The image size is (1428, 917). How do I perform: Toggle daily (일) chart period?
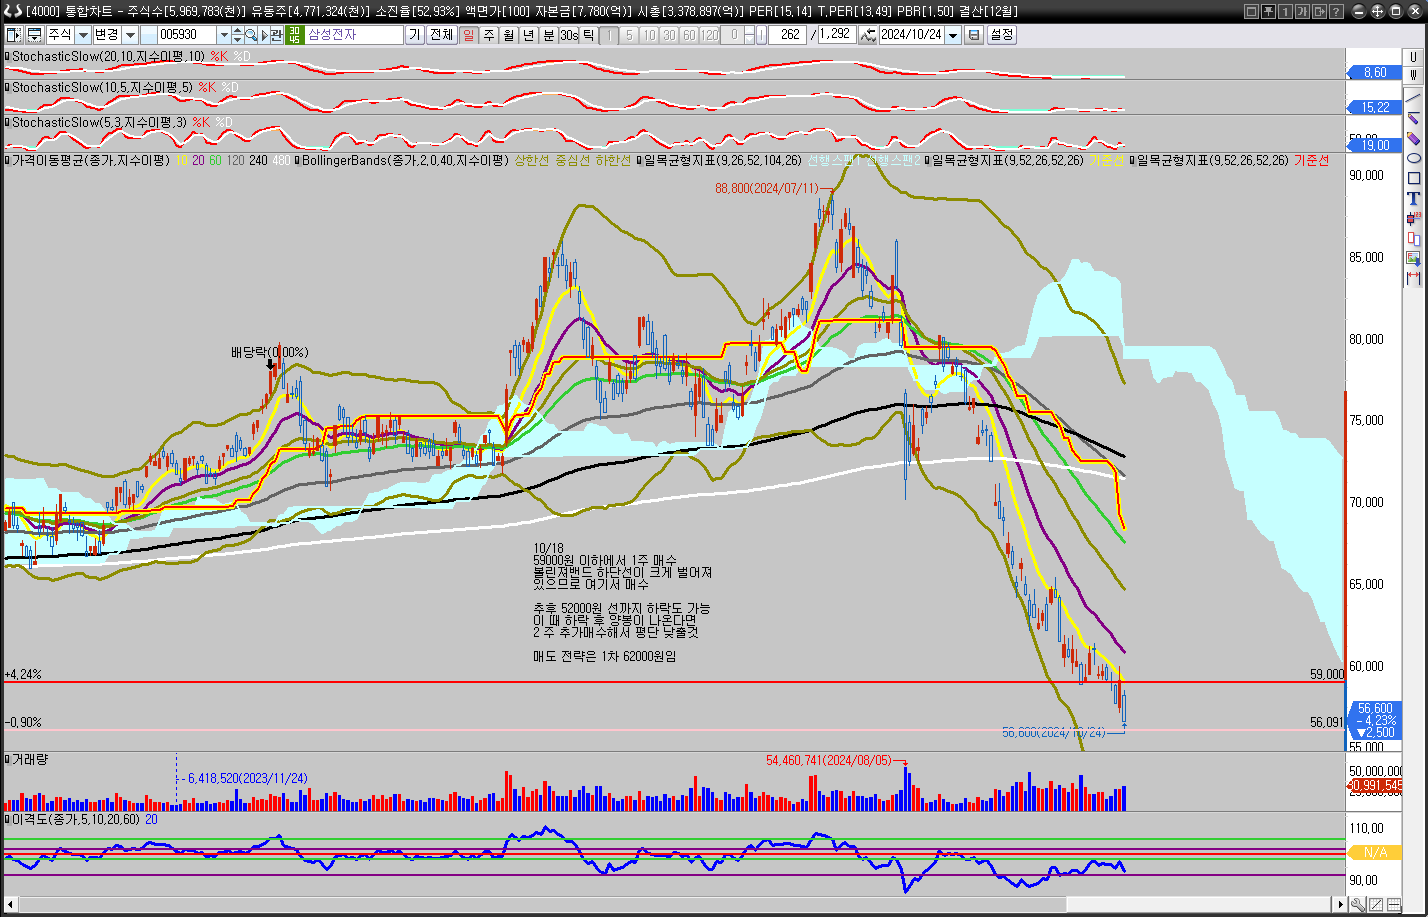(468, 35)
